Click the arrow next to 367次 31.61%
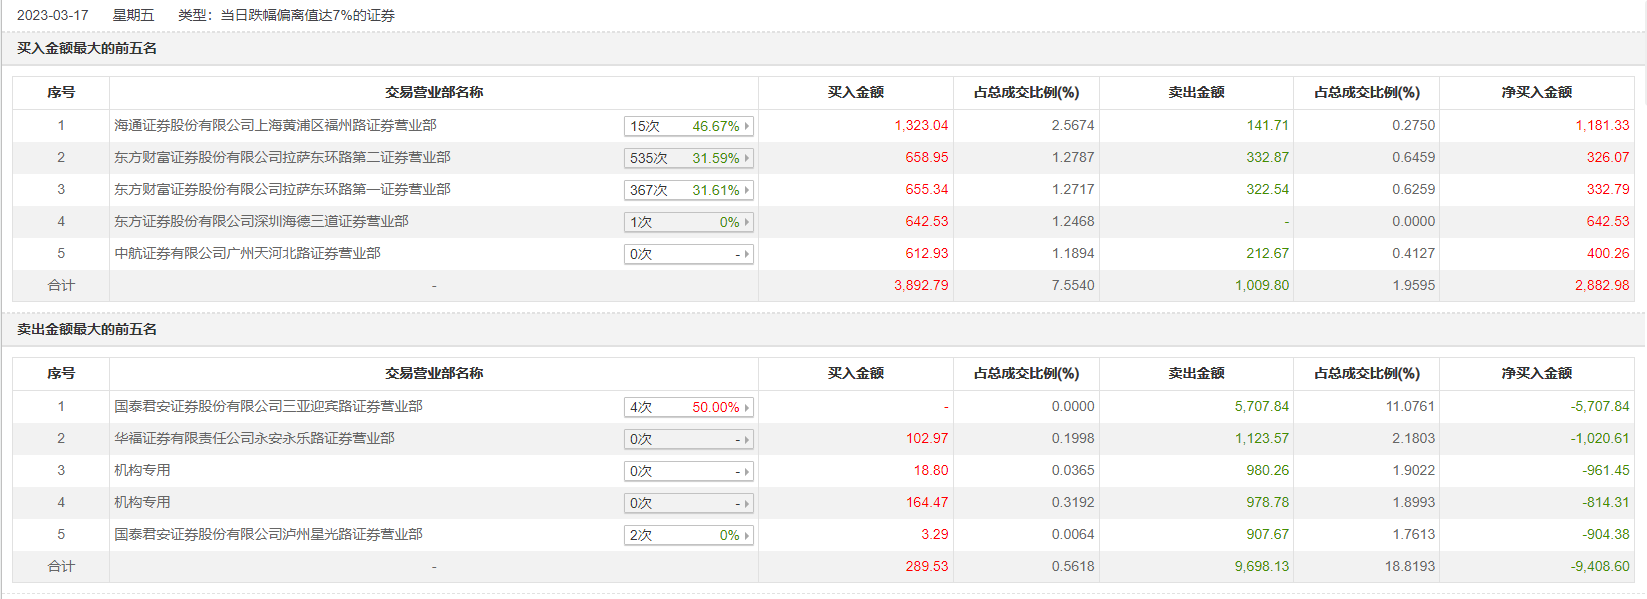The image size is (1647, 599). pos(746,190)
